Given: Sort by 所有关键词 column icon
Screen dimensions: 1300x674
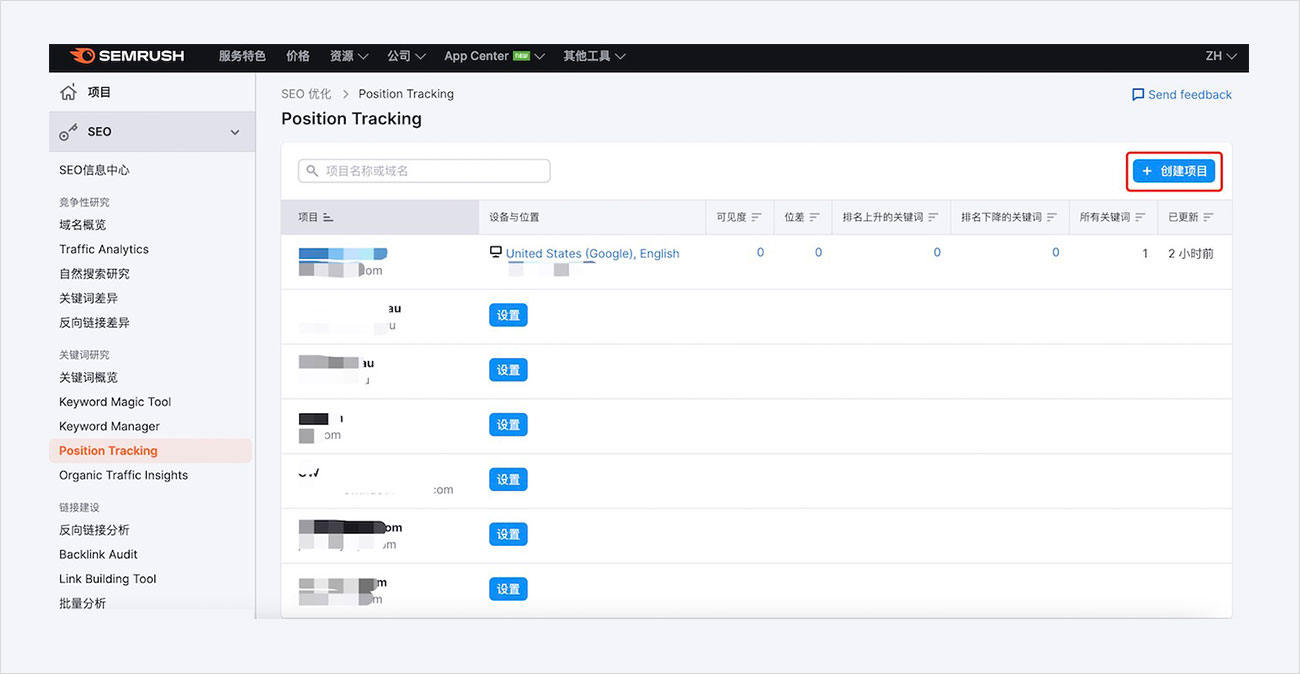Looking at the screenshot, I should click(x=1140, y=217).
